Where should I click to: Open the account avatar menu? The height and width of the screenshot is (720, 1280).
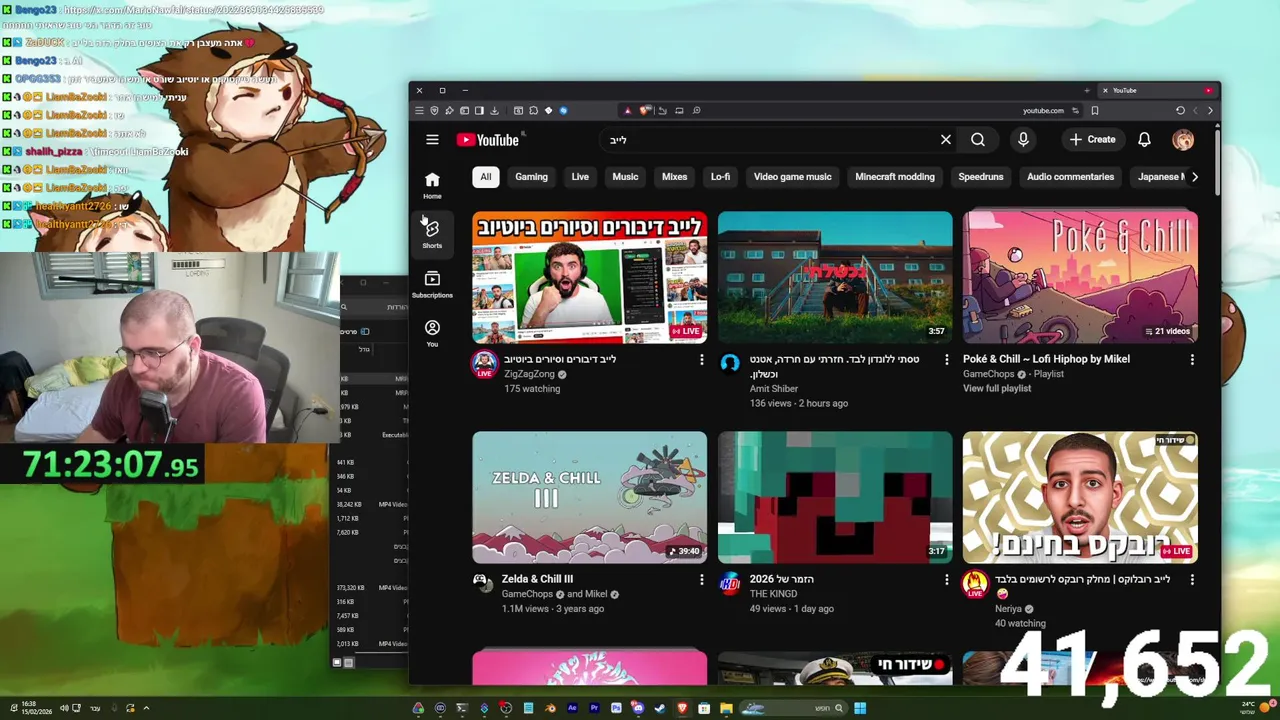pos(1183,140)
